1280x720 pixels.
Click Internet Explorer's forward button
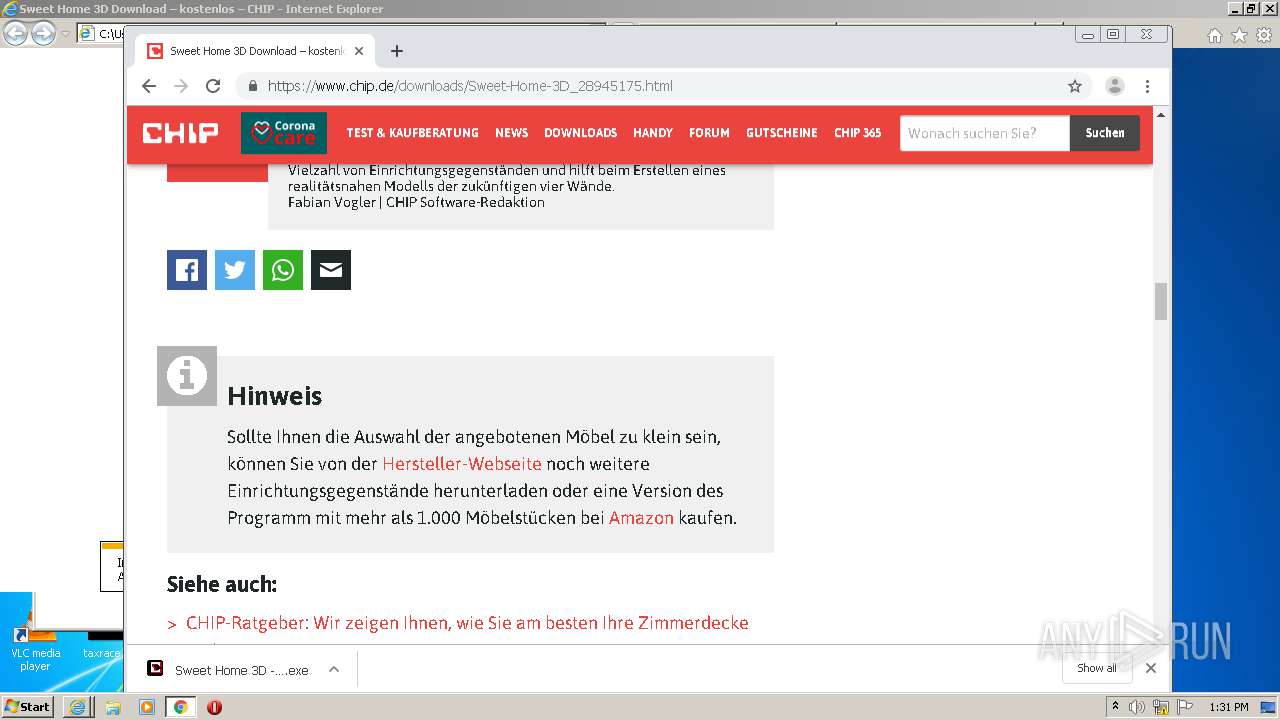43,33
